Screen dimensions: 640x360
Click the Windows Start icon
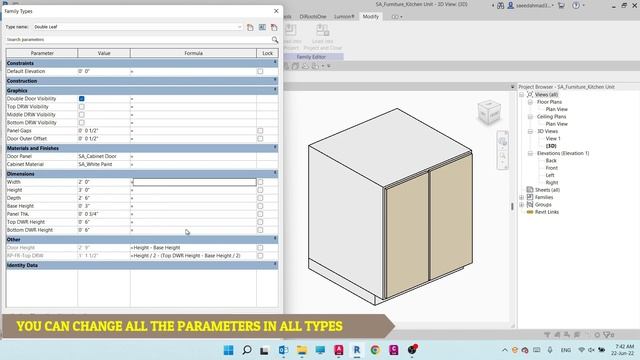[x=229, y=350]
